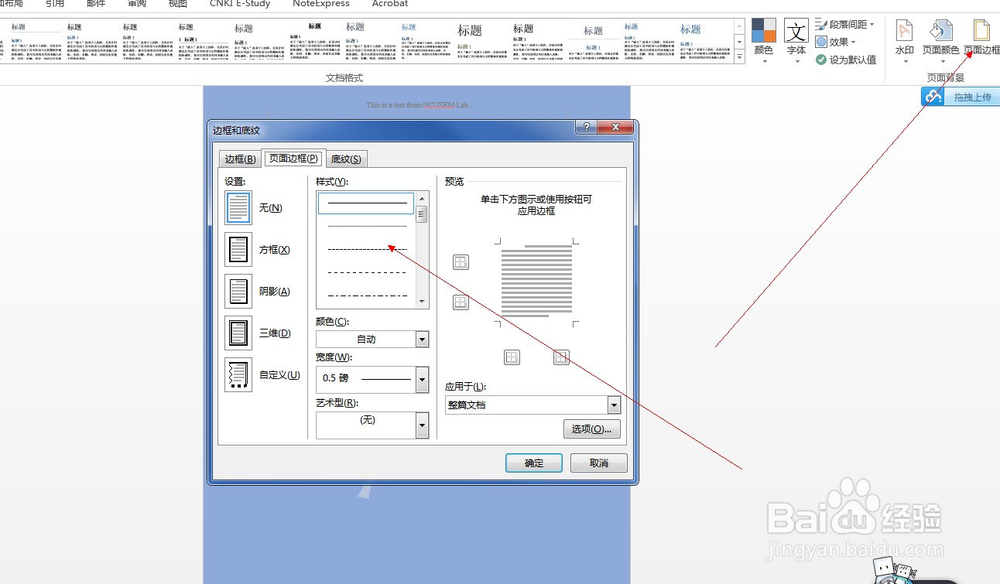Viewport: 1000px width, 584px height.
Task: Open the 宽度 (Width) dropdown
Action: [x=421, y=379]
